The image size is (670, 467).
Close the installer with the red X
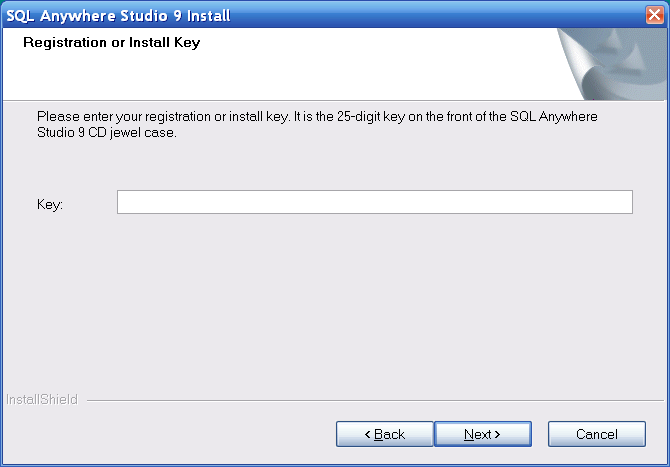pyautogui.click(x=655, y=14)
